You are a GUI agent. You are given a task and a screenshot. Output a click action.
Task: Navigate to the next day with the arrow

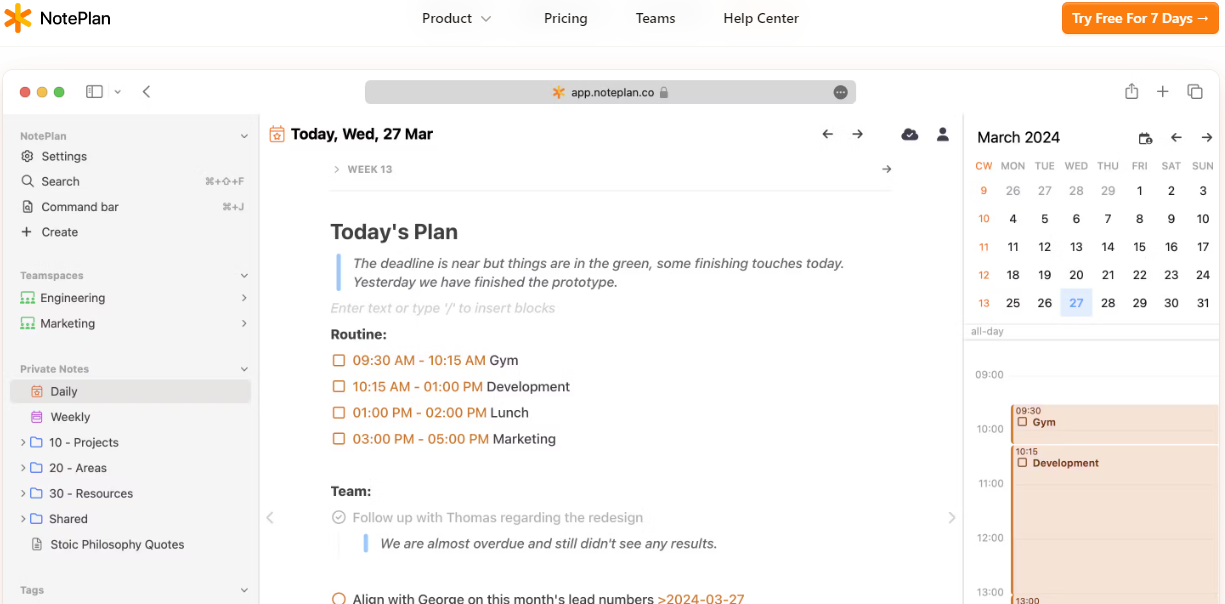pos(858,133)
